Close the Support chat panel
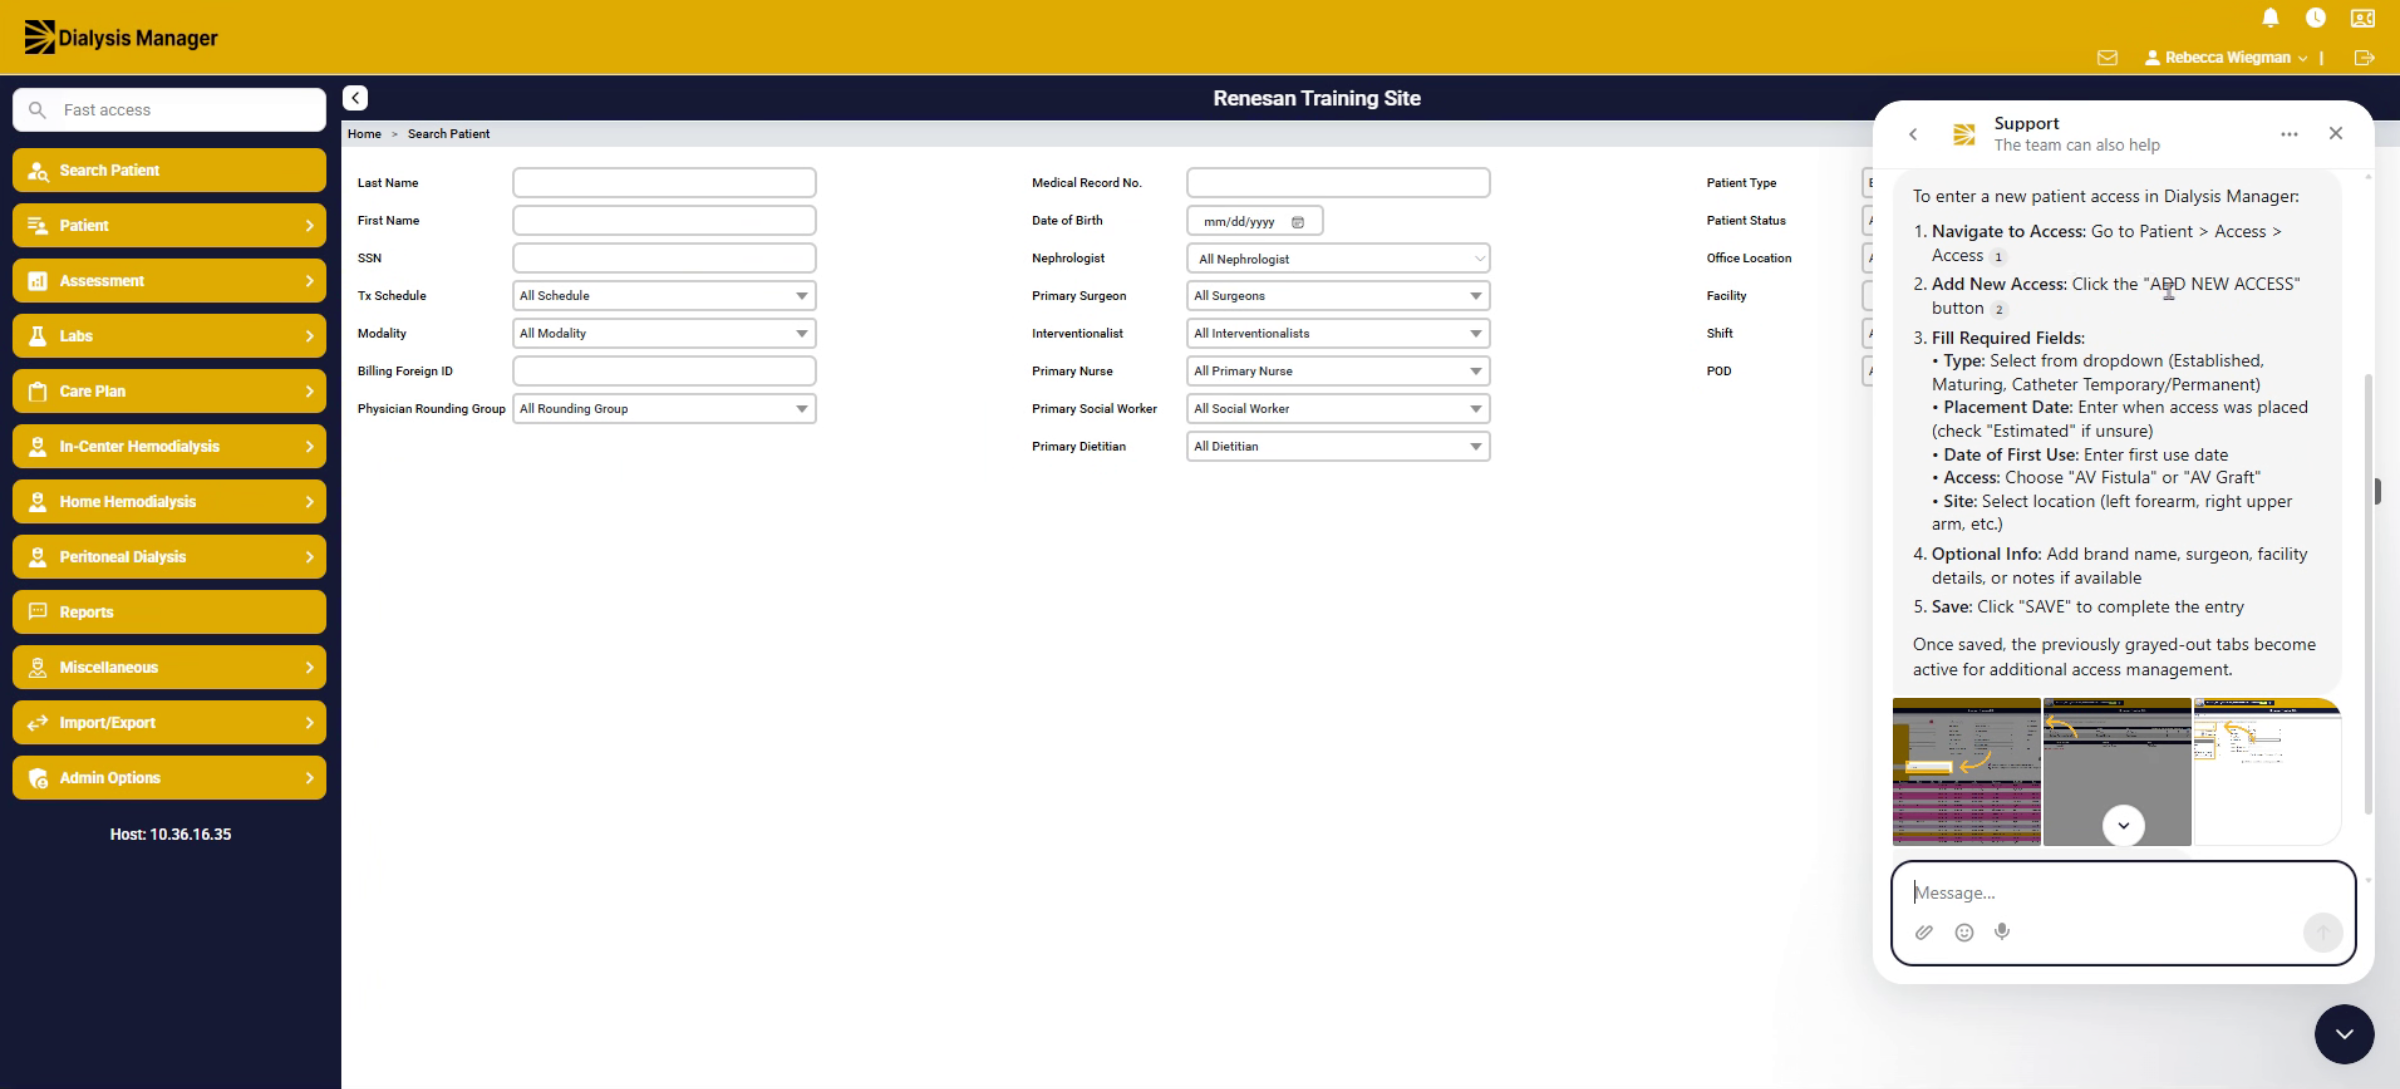The width and height of the screenshot is (2400, 1089). (2336, 133)
